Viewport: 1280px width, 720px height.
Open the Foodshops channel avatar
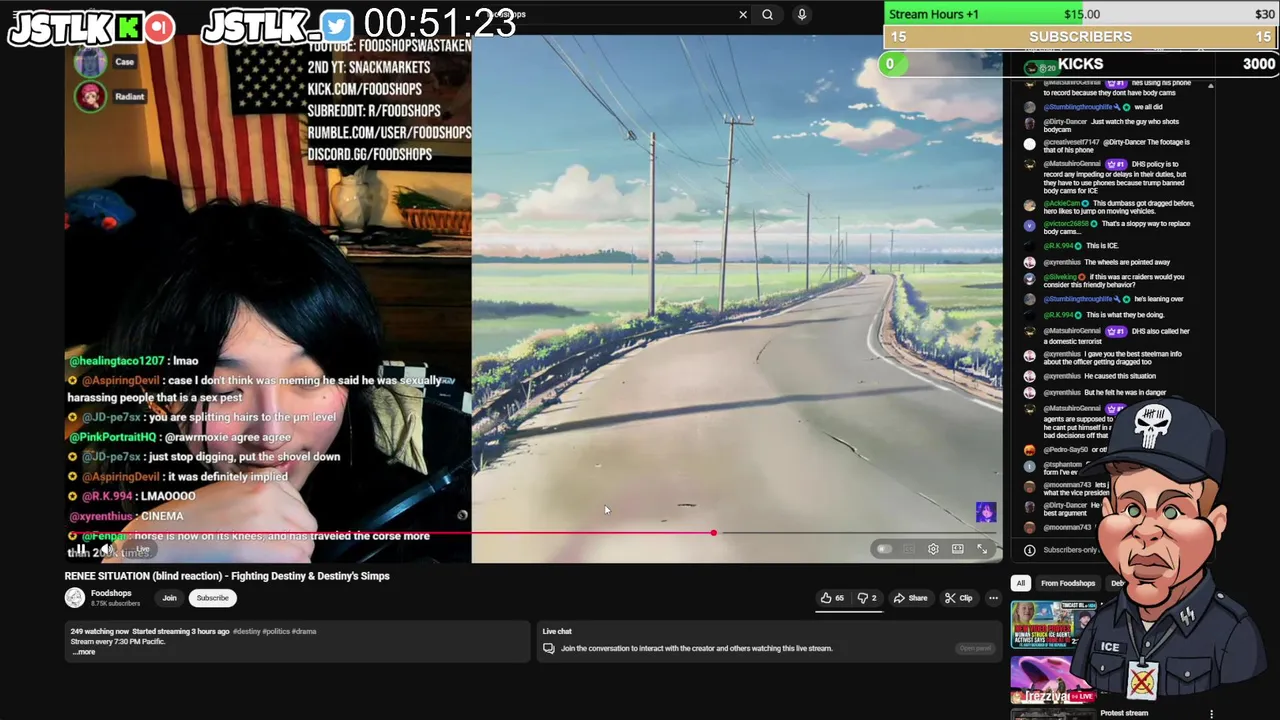[x=75, y=598]
